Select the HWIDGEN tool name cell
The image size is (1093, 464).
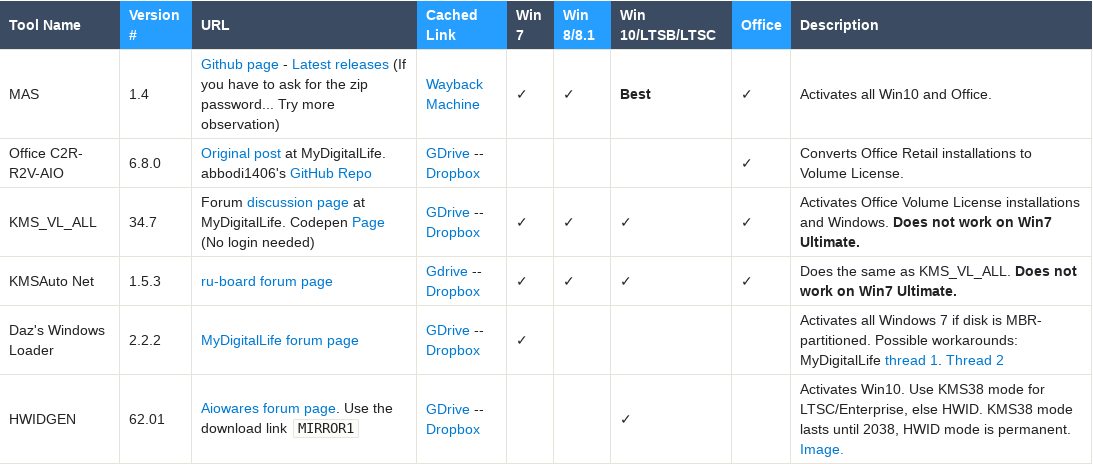pyautogui.click(x=60, y=419)
